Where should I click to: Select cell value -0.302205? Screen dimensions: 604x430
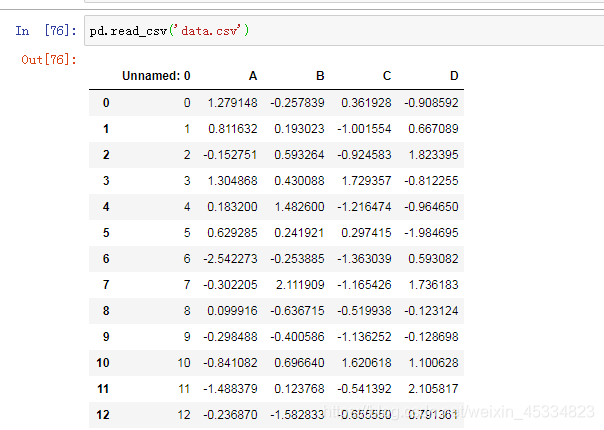(230, 285)
